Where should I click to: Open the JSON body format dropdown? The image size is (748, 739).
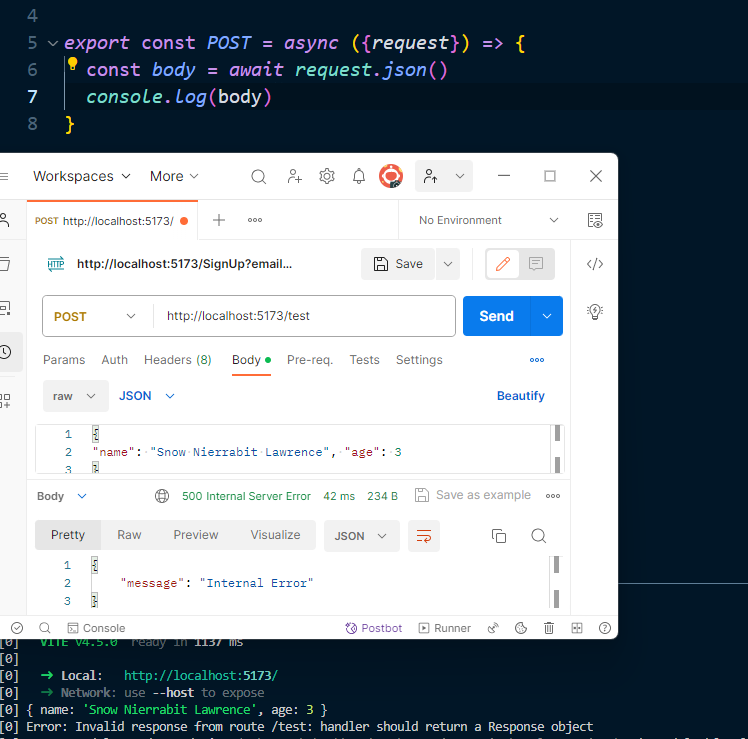(x=146, y=396)
